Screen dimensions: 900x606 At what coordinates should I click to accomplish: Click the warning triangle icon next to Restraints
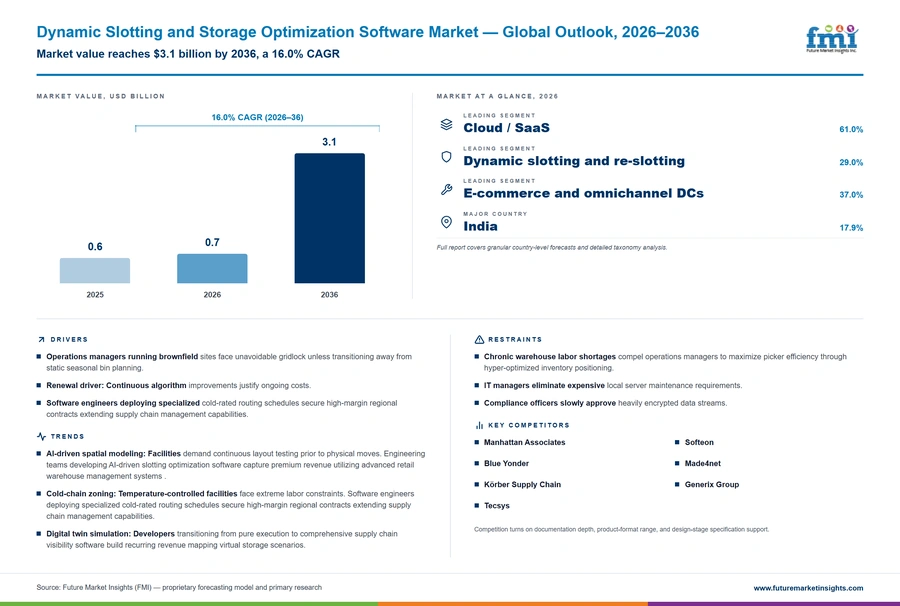point(479,340)
